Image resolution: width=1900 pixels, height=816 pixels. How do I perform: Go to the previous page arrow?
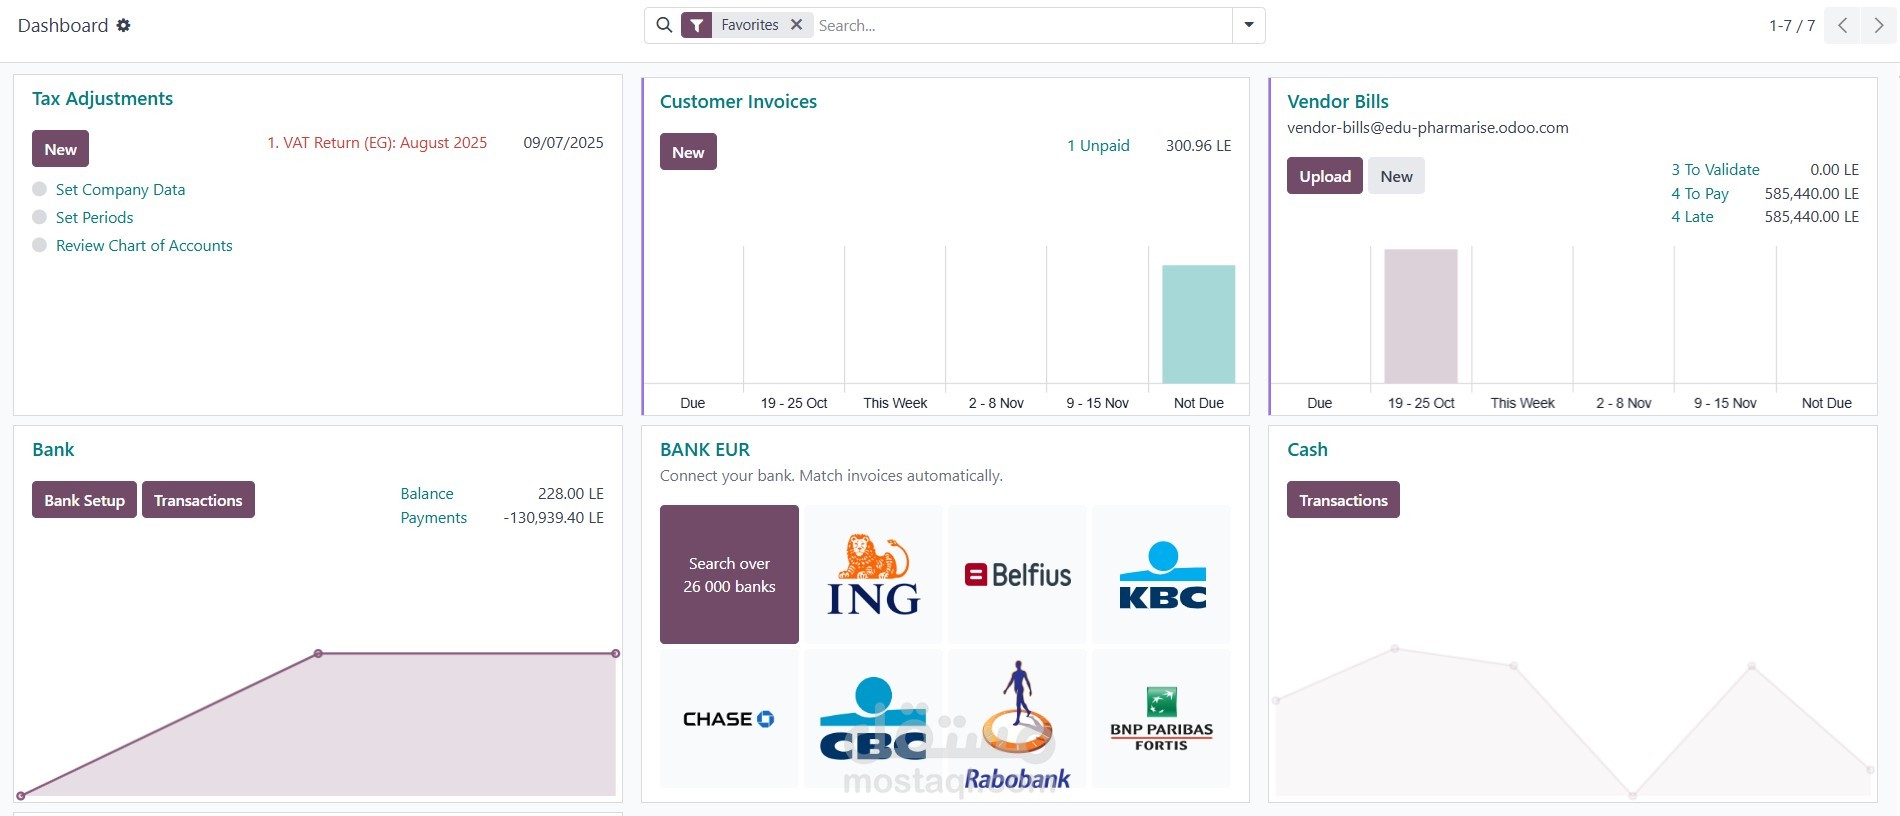click(1842, 25)
